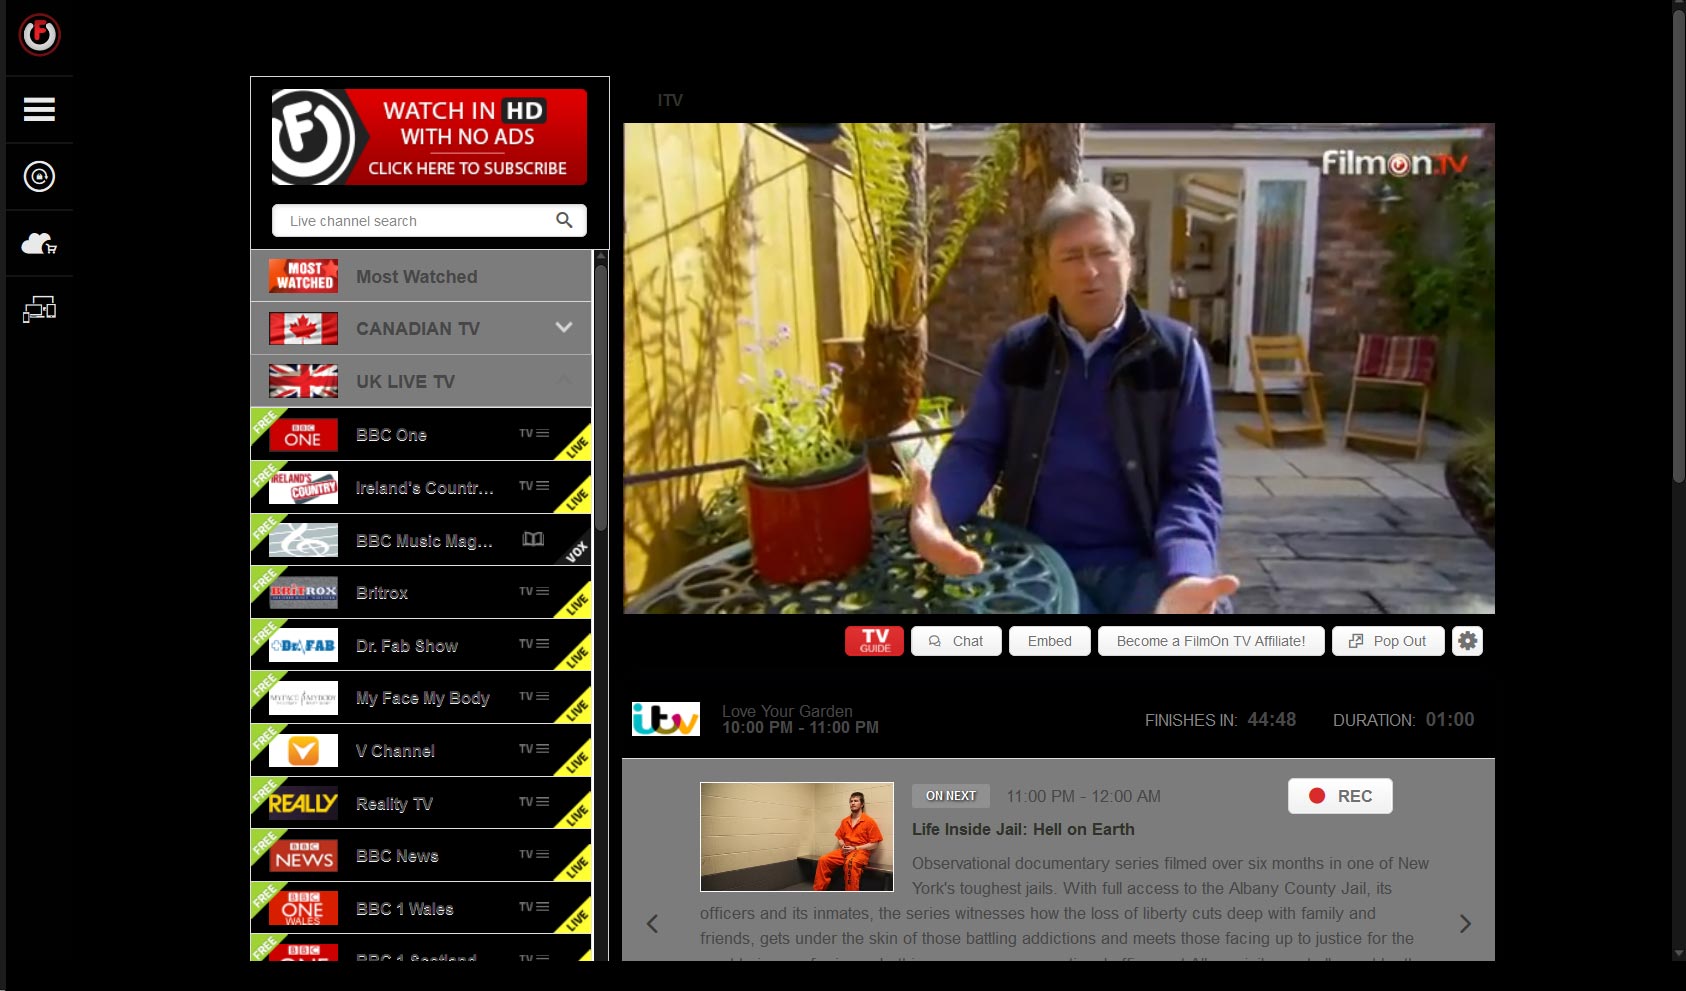Screen dimensions: 1686x991
Task: Click Become a FilmOn TV Affiliate button
Action: [x=1211, y=641]
